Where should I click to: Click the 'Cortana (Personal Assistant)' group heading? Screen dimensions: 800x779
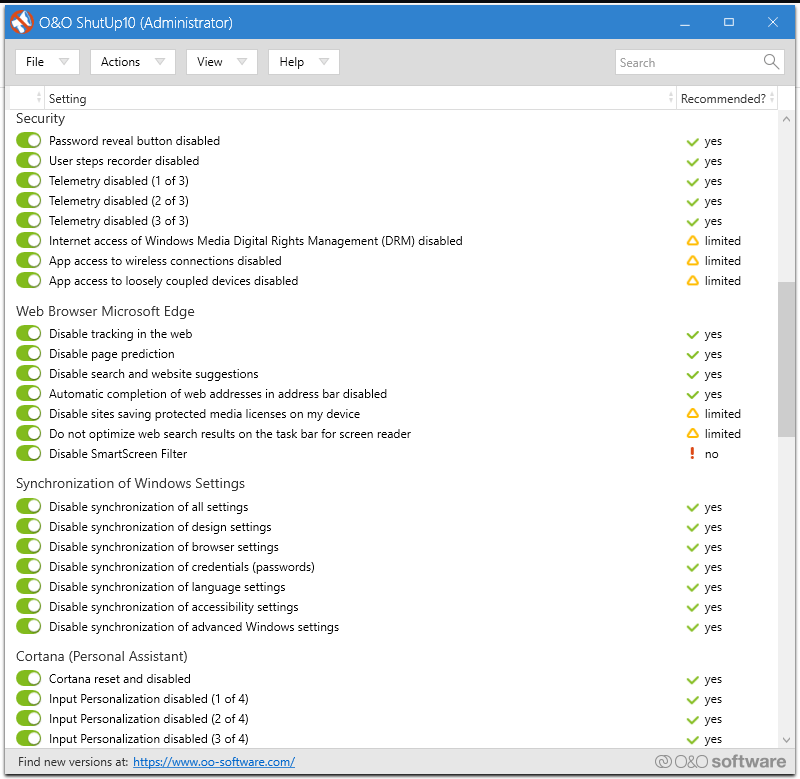coord(102,656)
